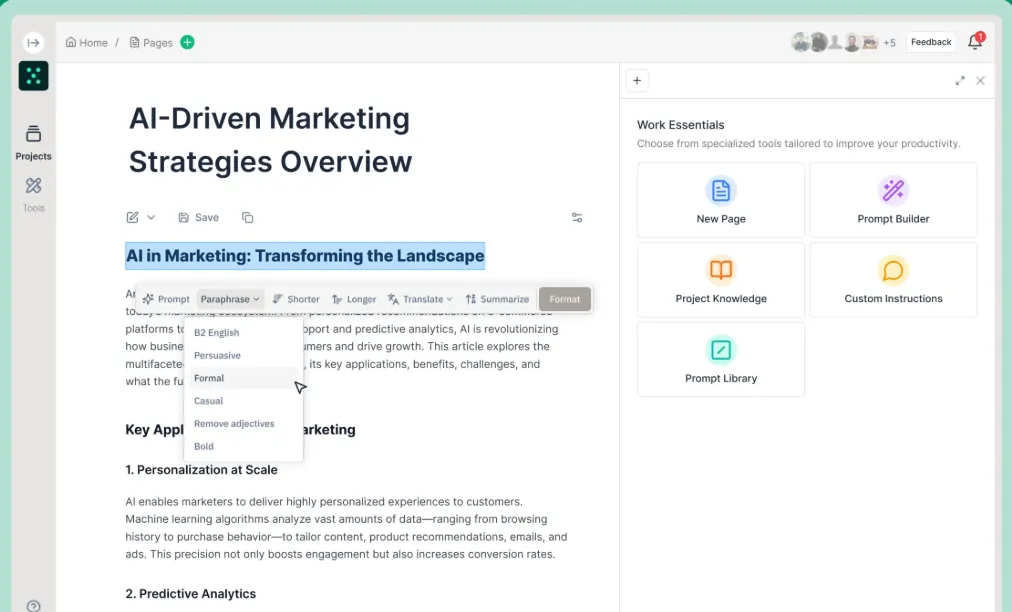Open the help icon in the sidebar
Image resolution: width=1012 pixels, height=612 pixels.
click(34, 606)
